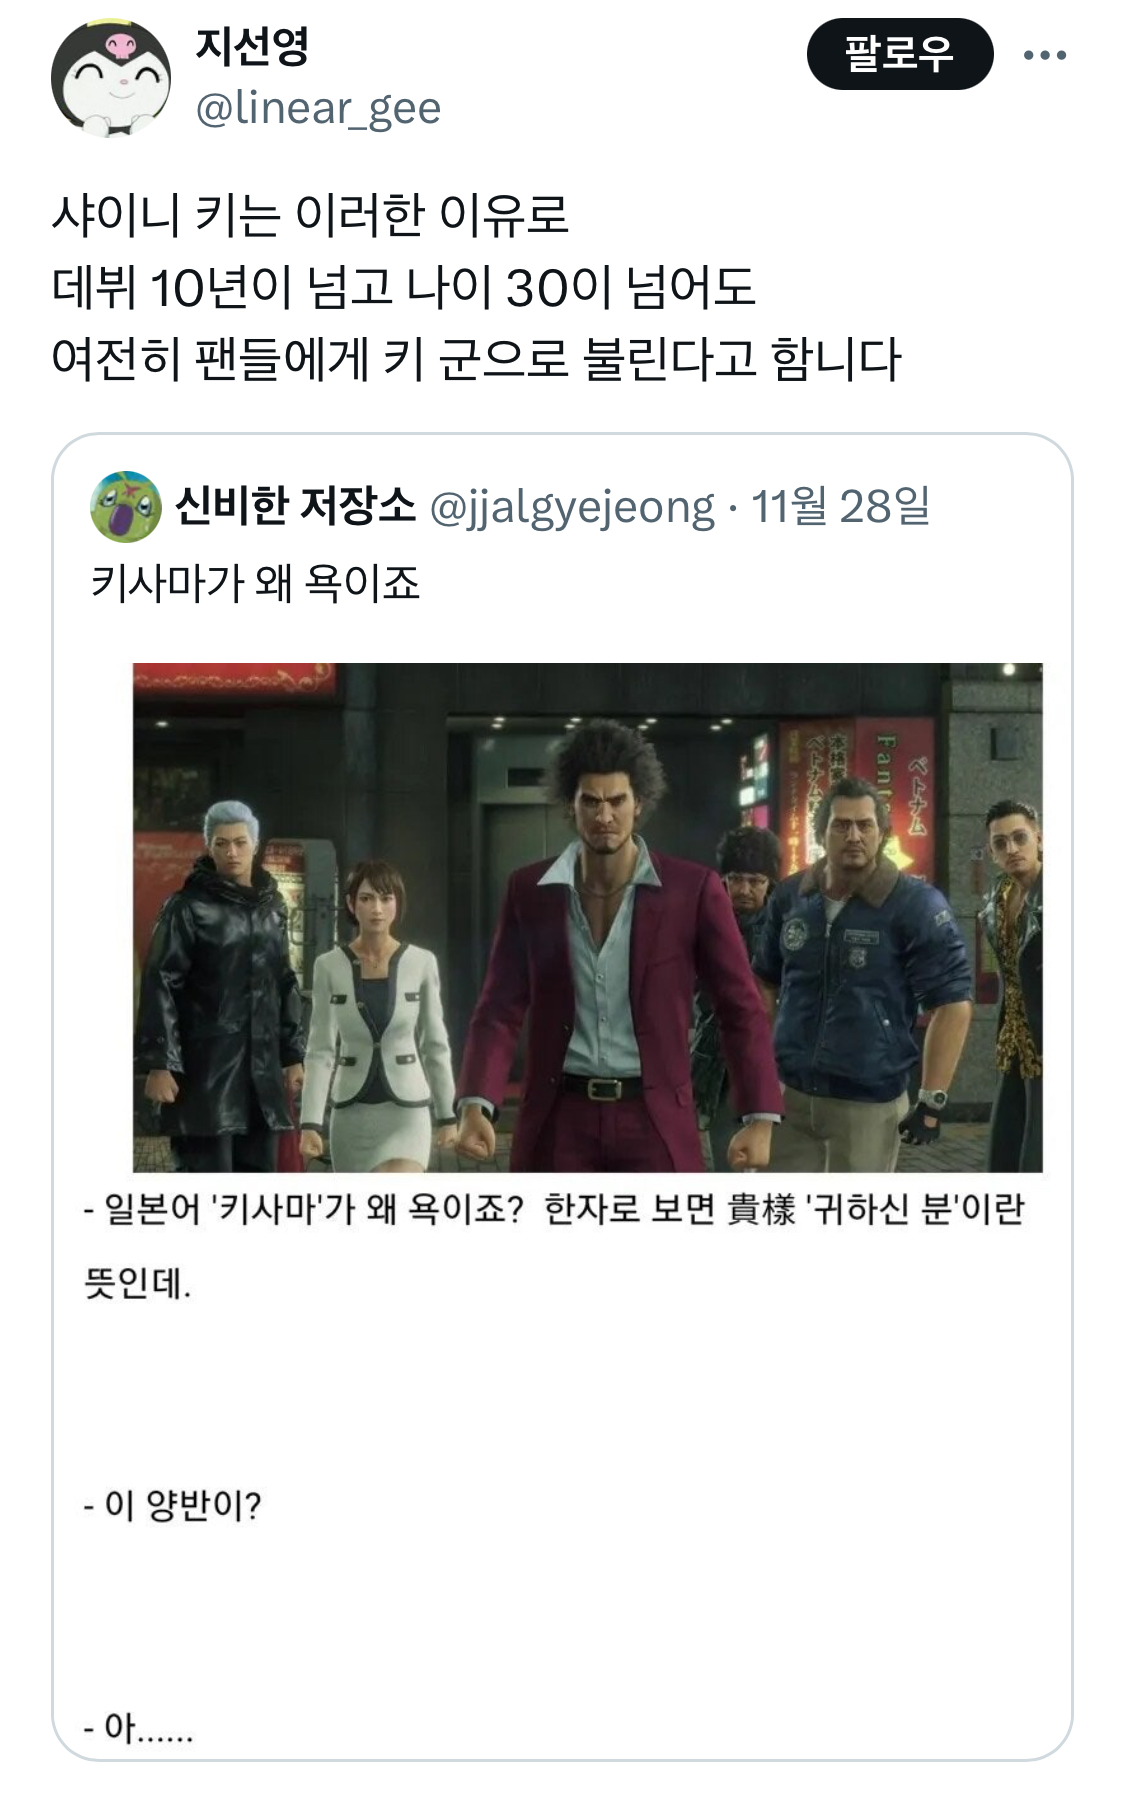Viewport: 1125px width, 1797px height.
Task: Open the @jjalgyejeong handle
Action: 572,507
